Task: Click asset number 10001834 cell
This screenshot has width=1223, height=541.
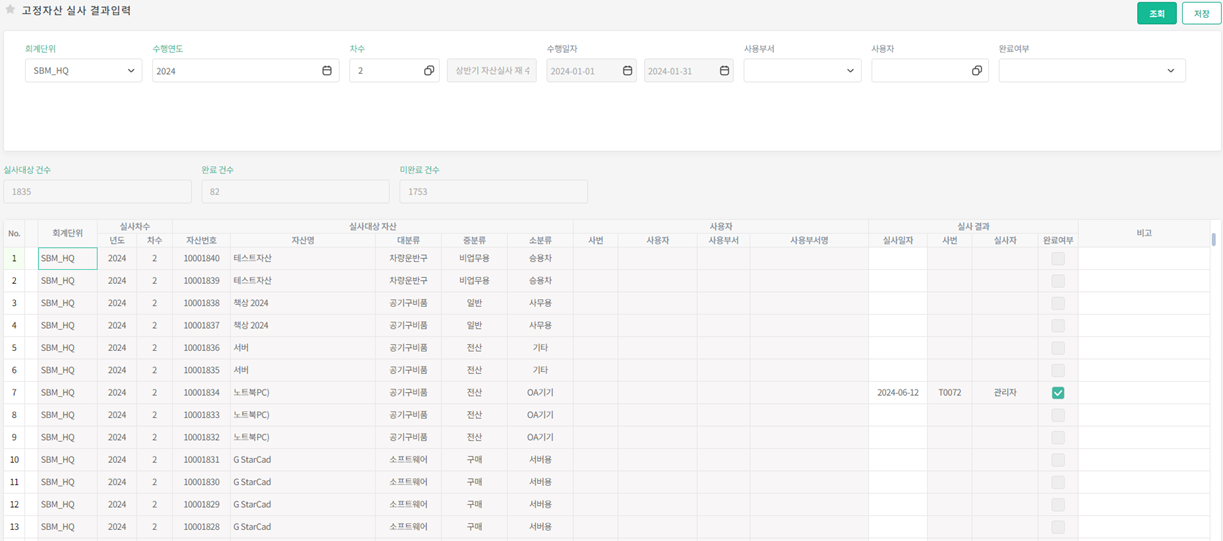Action: click(x=201, y=393)
